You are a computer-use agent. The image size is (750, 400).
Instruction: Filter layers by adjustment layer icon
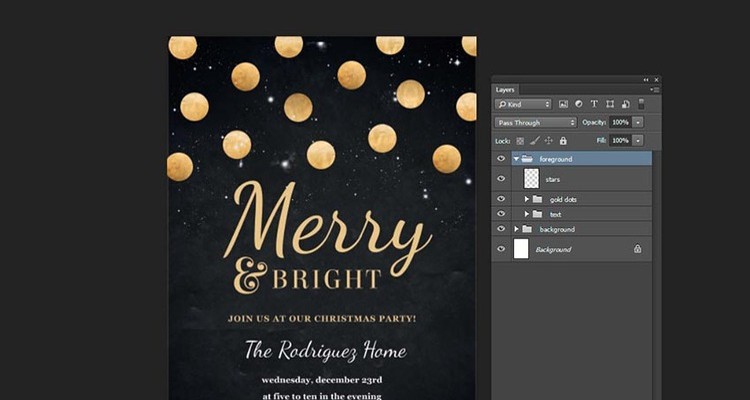click(579, 104)
